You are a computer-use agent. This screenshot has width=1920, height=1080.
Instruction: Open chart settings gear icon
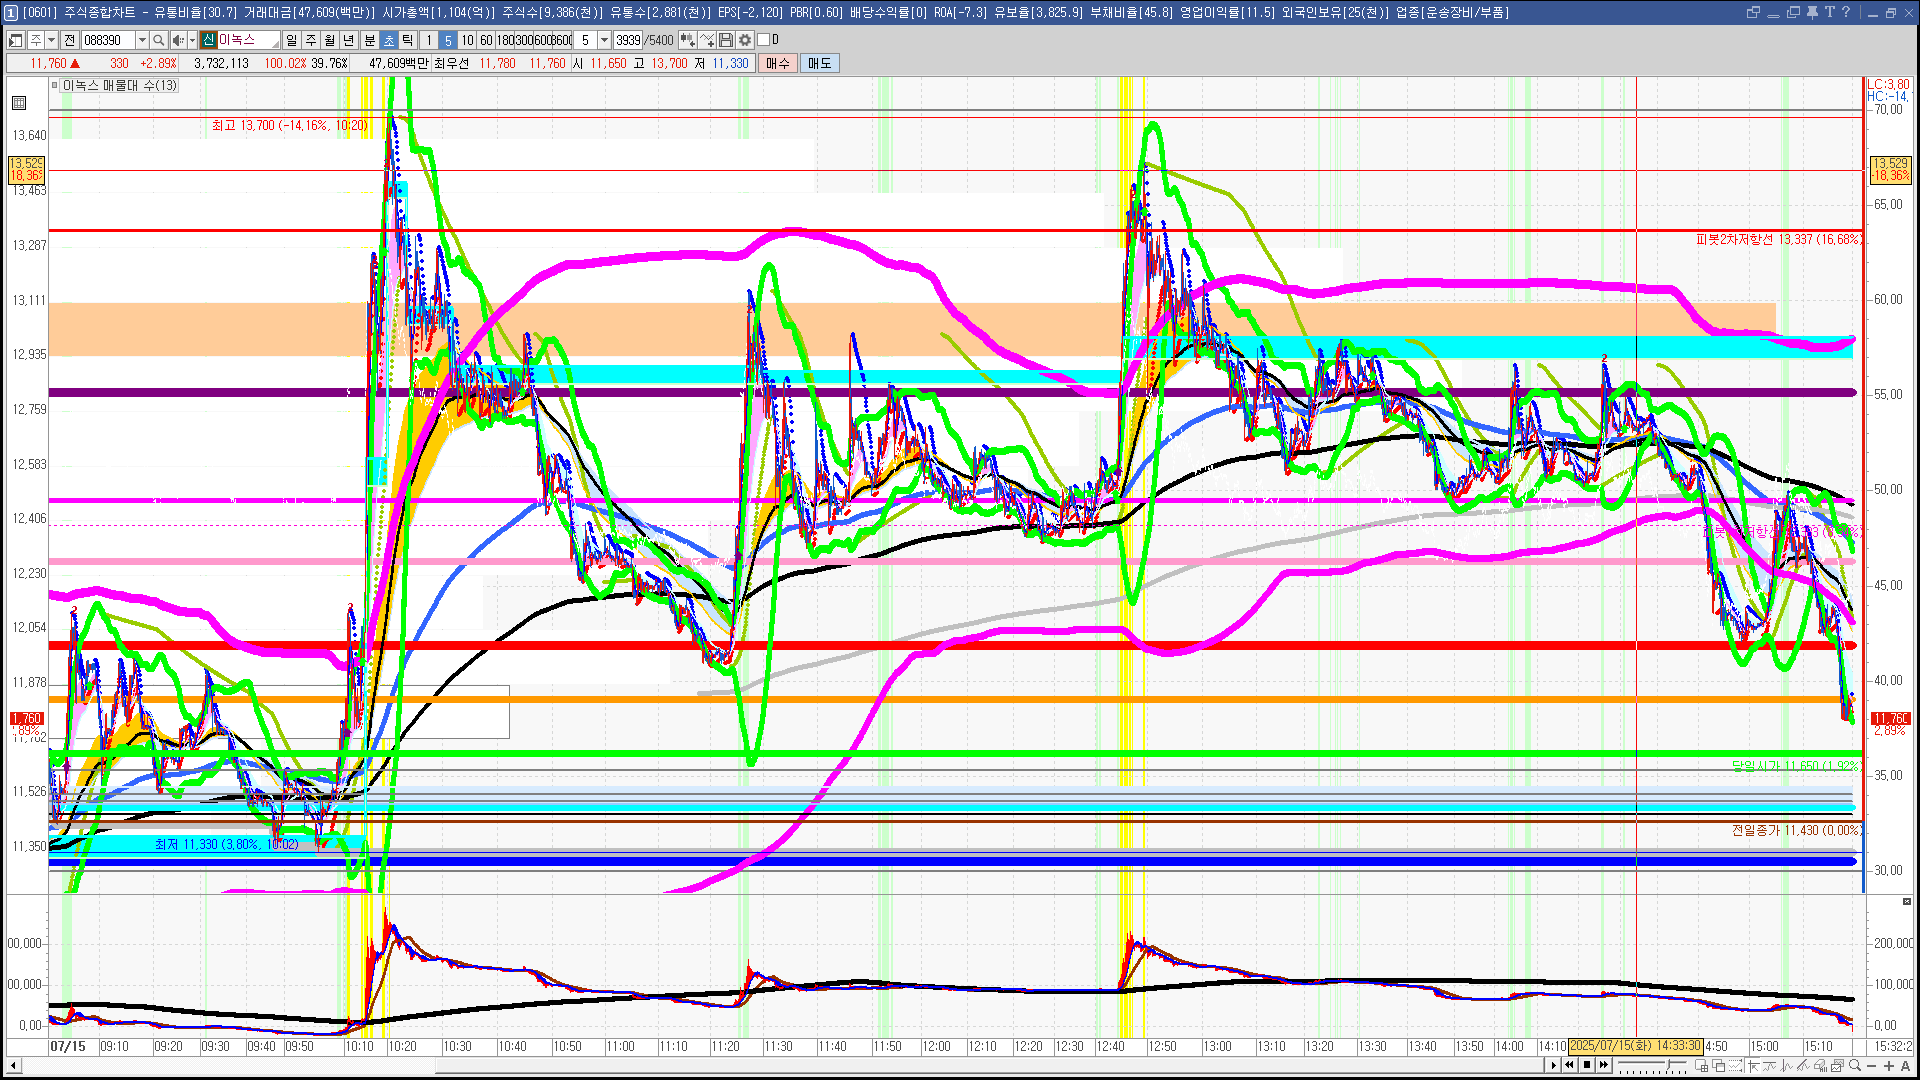(x=745, y=40)
